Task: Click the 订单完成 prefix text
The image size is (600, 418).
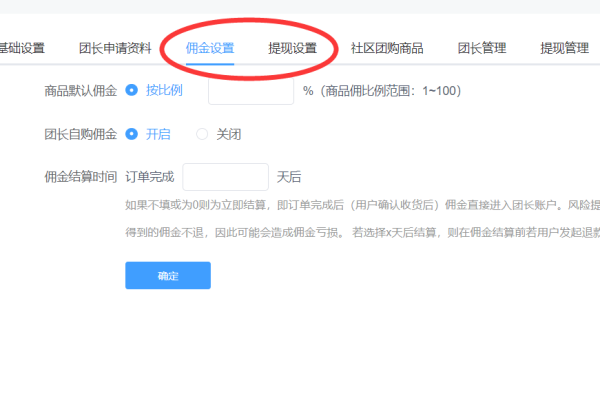Action: 149,177
